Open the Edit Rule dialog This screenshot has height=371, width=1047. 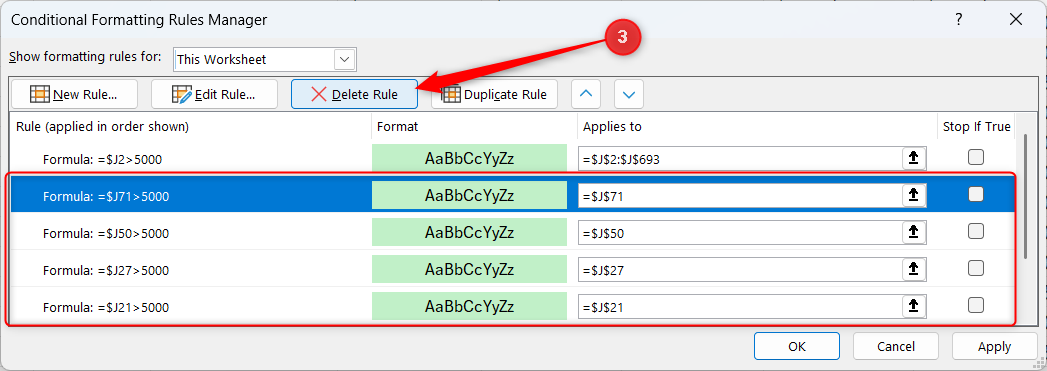tap(214, 94)
